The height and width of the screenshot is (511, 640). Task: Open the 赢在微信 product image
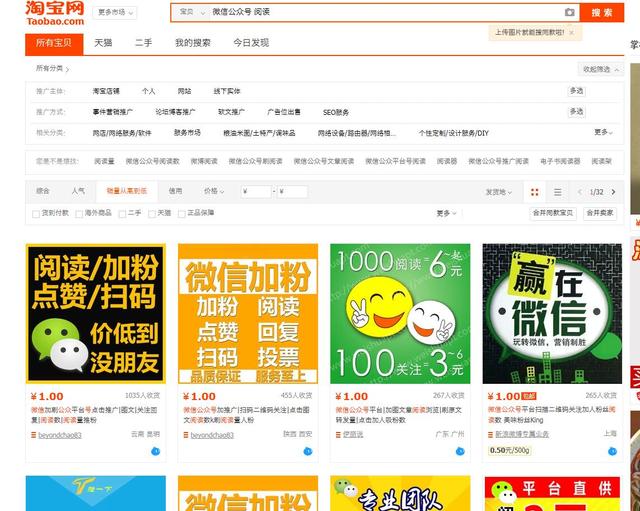click(553, 313)
